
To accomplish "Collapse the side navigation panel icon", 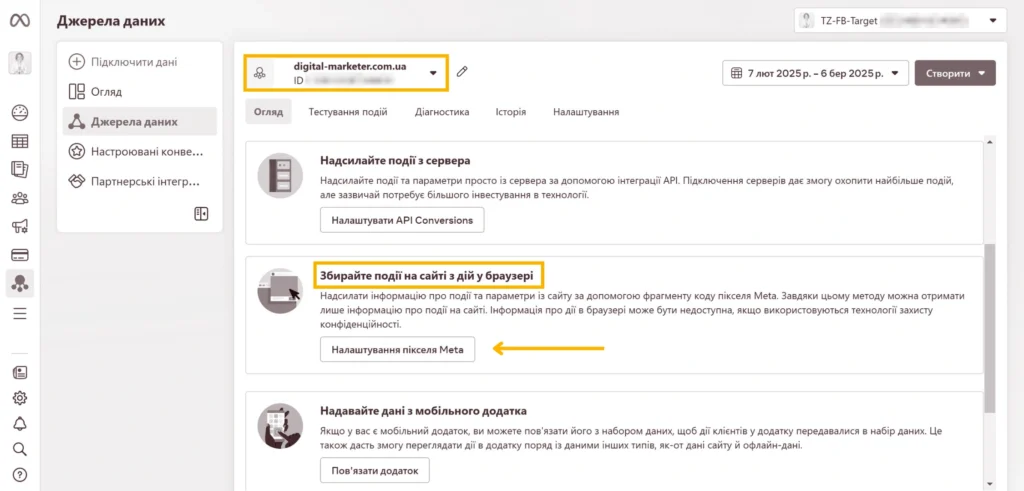I will (x=201, y=214).
